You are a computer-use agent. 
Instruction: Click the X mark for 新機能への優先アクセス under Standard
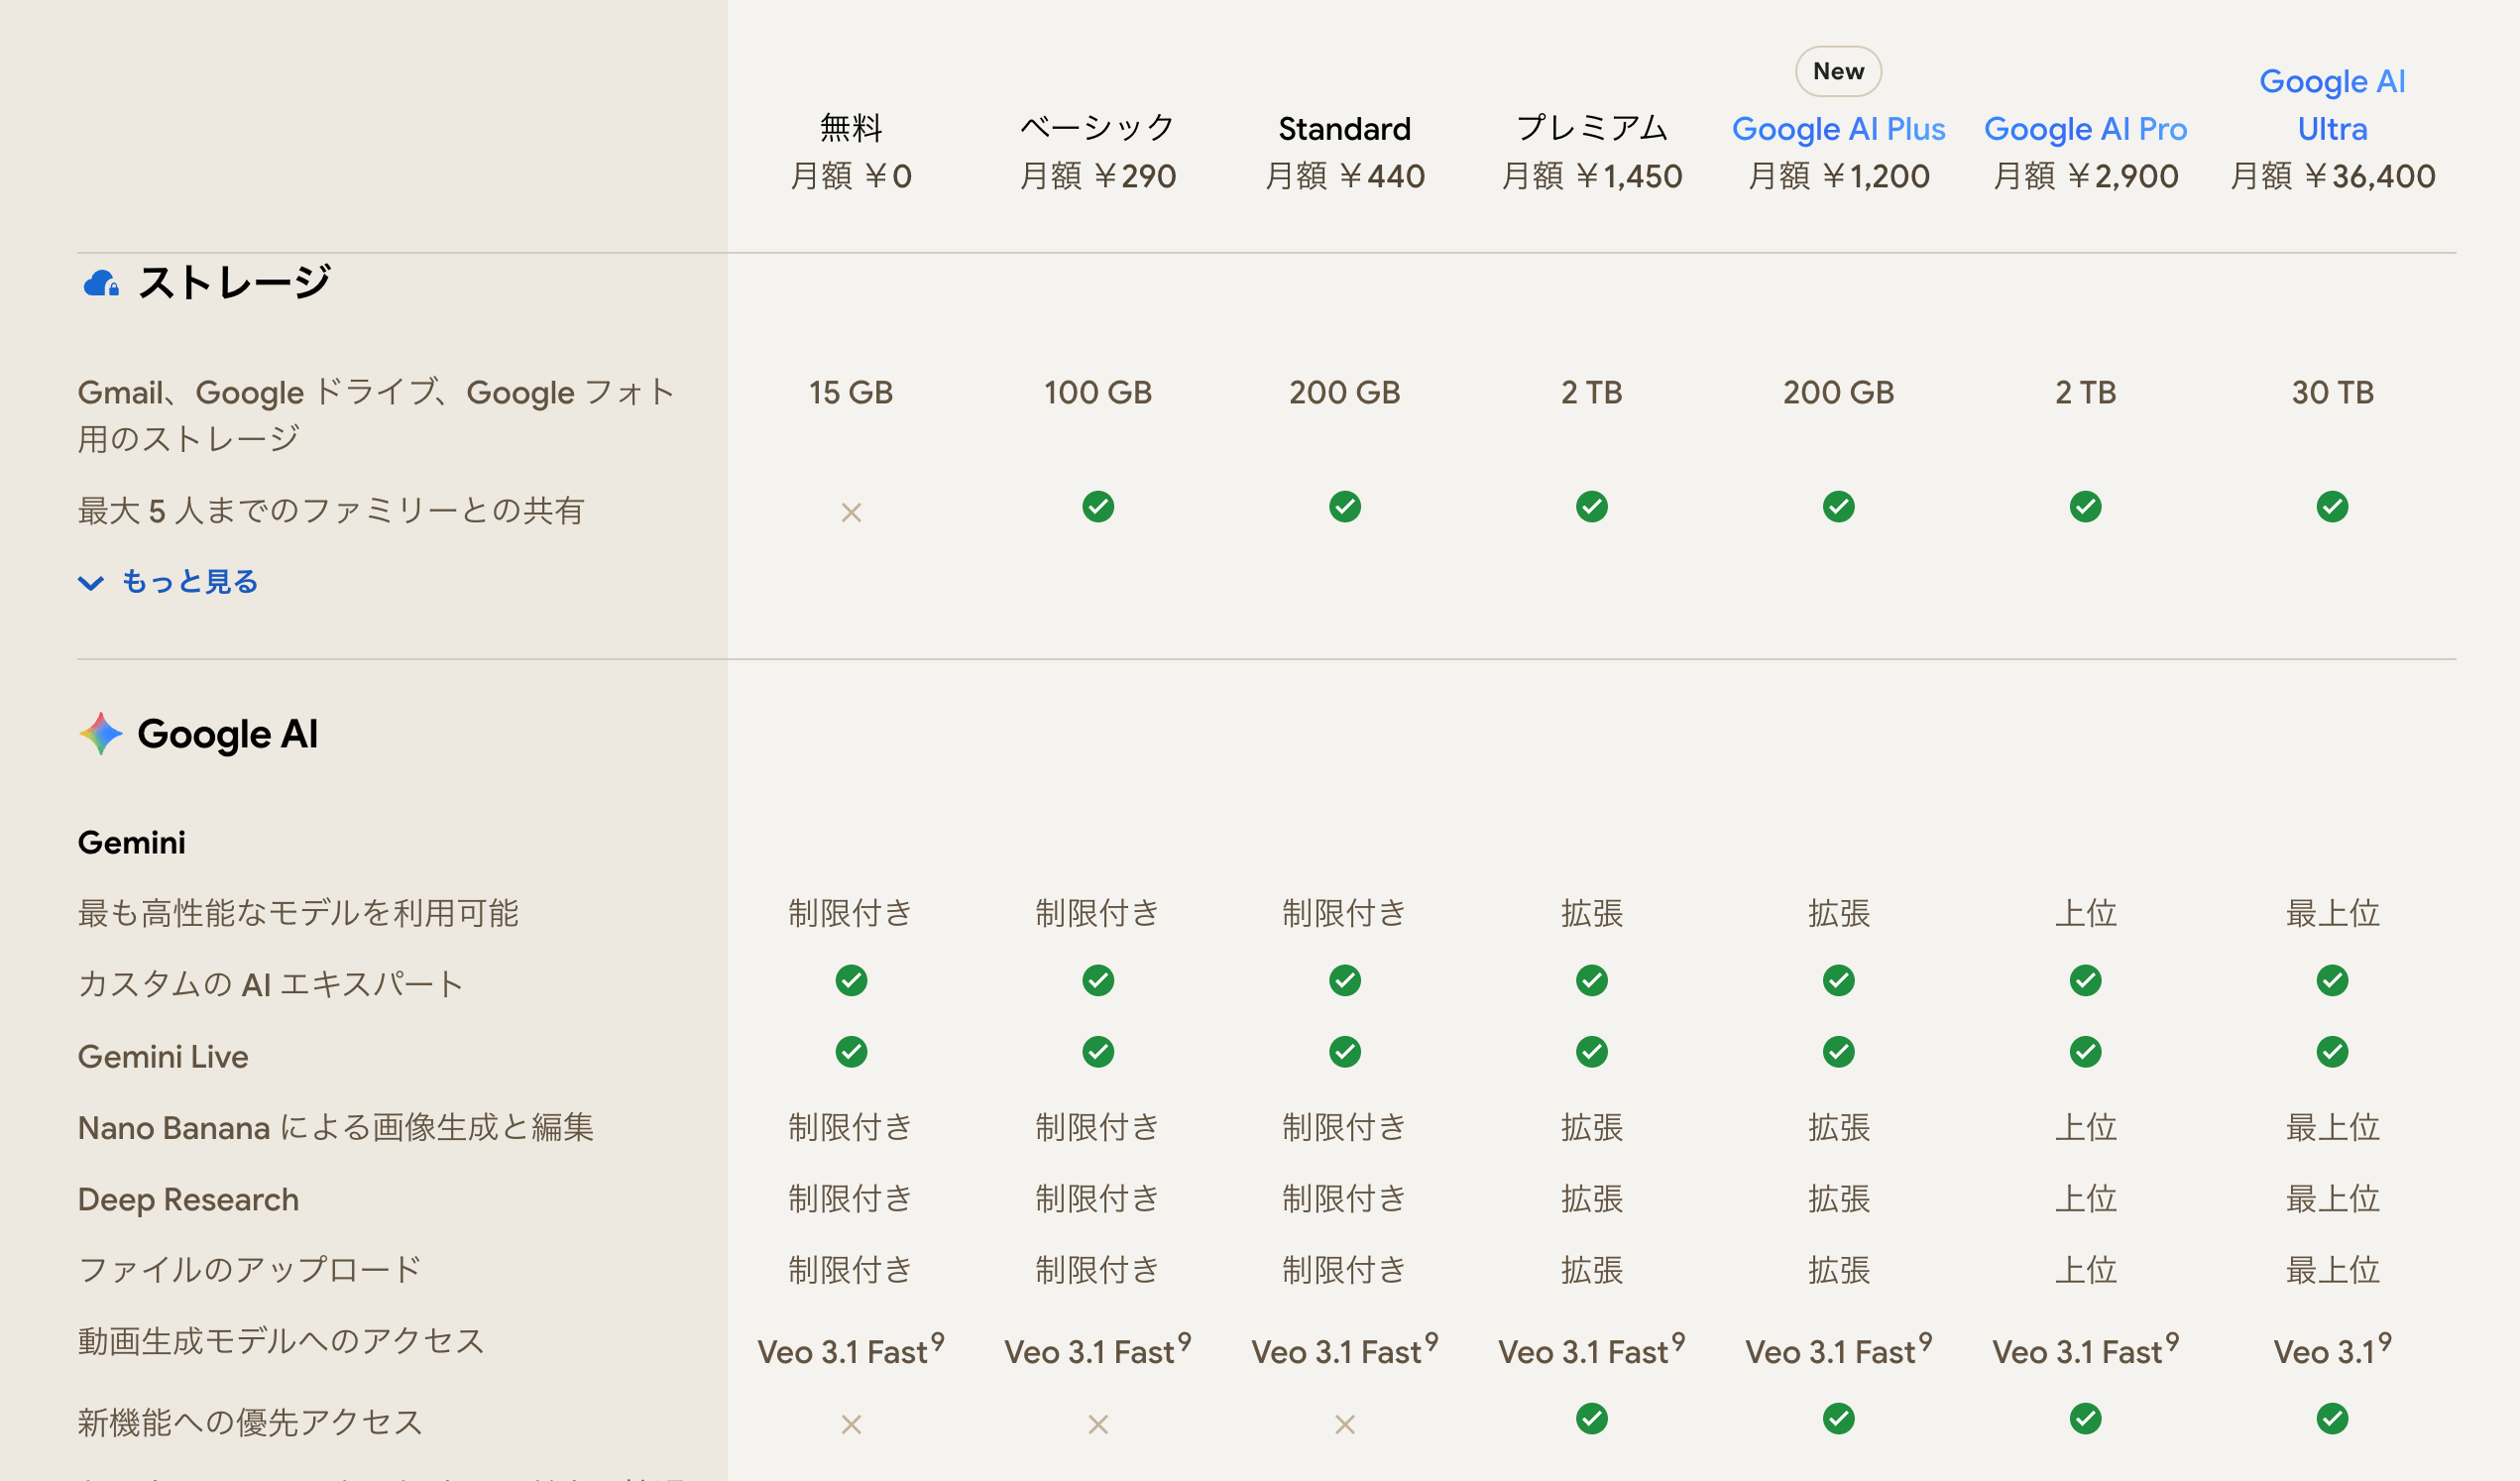point(1345,1423)
